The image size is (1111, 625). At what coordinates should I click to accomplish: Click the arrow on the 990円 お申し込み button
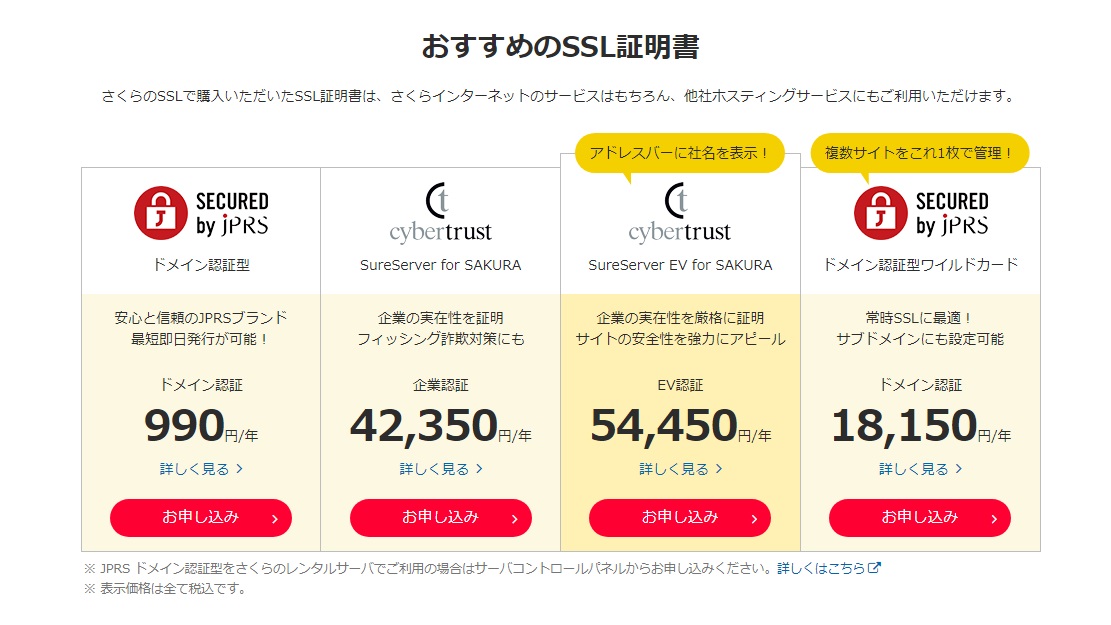pos(274,519)
